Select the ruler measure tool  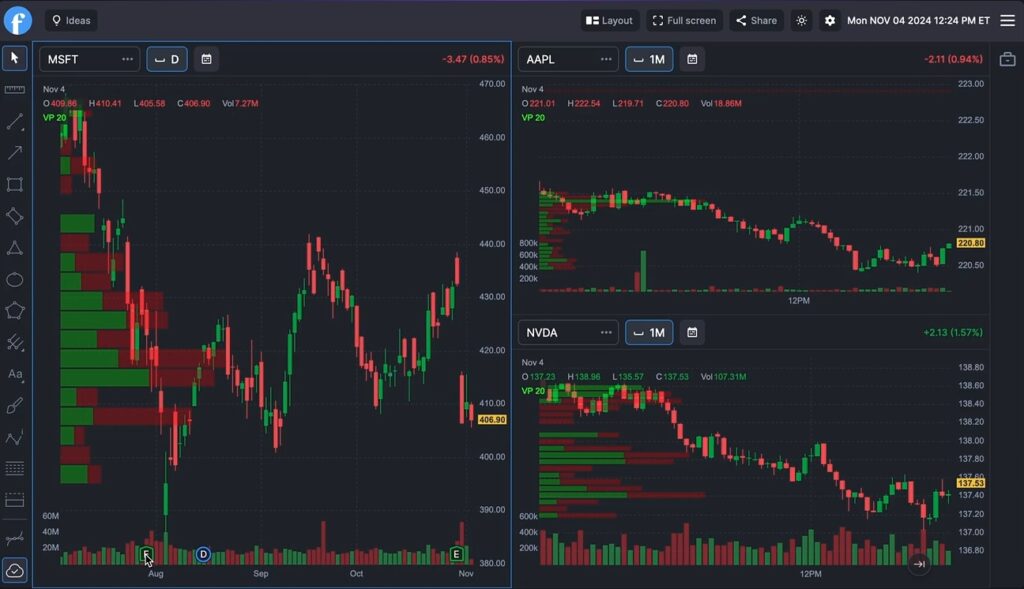(x=14, y=89)
